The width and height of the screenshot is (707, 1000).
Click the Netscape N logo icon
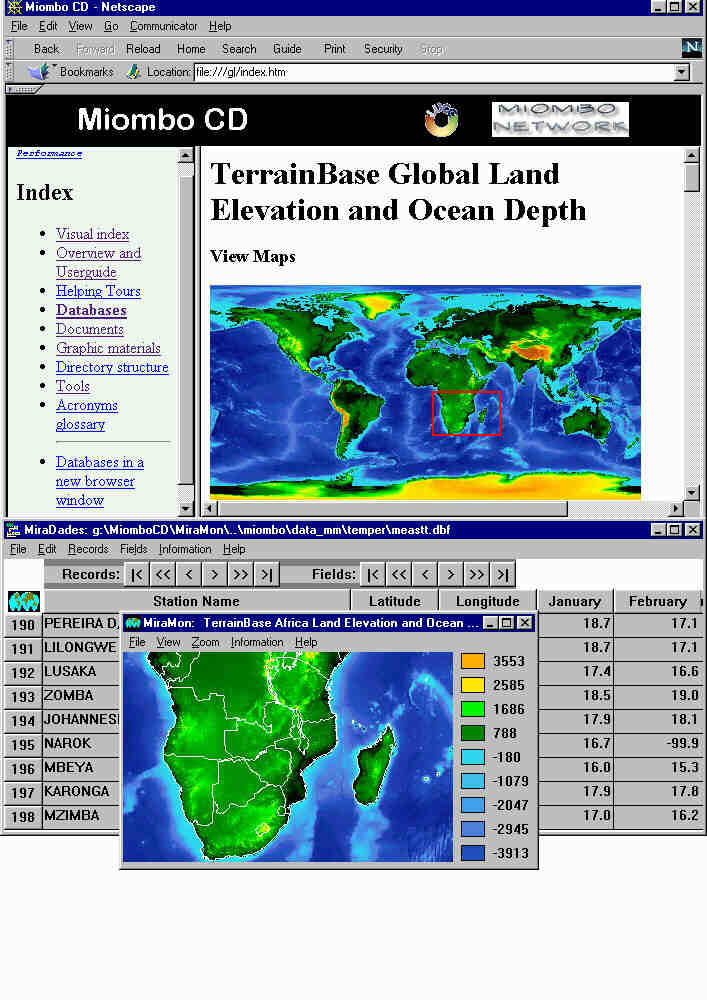click(x=691, y=48)
